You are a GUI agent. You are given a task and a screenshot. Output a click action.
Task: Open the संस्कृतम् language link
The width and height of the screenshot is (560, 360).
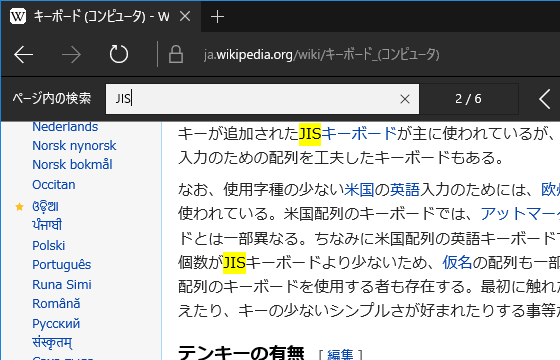tap(52, 342)
